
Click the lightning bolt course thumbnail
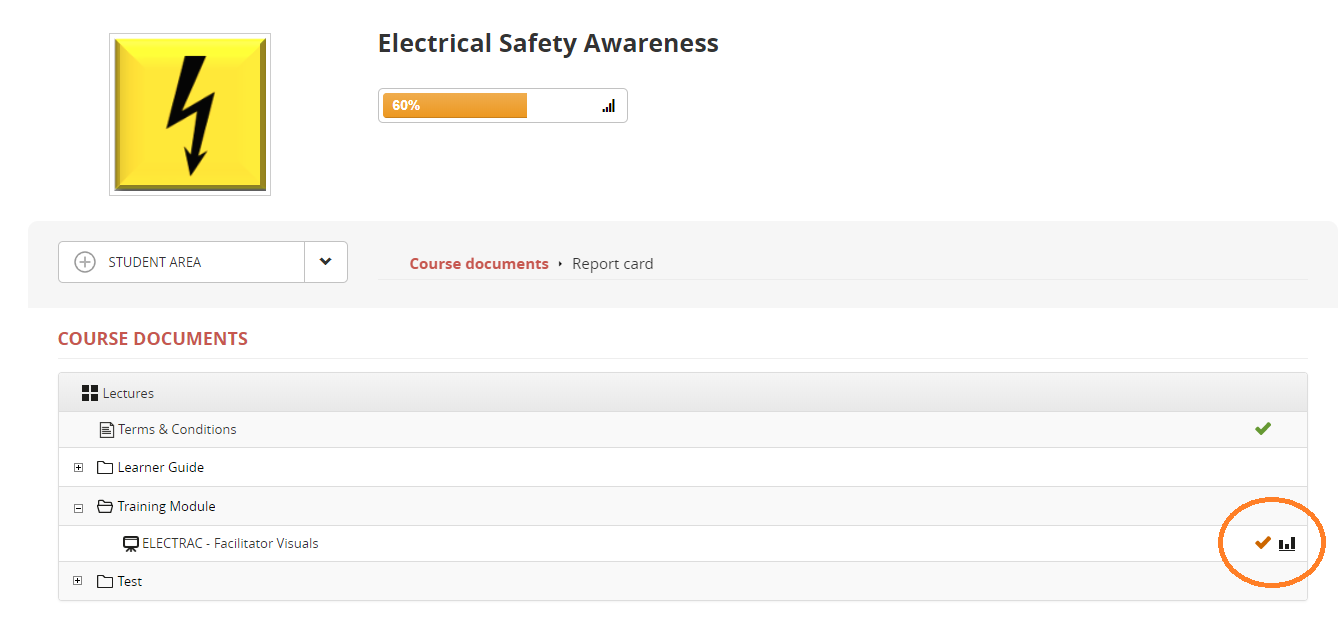pyautogui.click(x=190, y=114)
